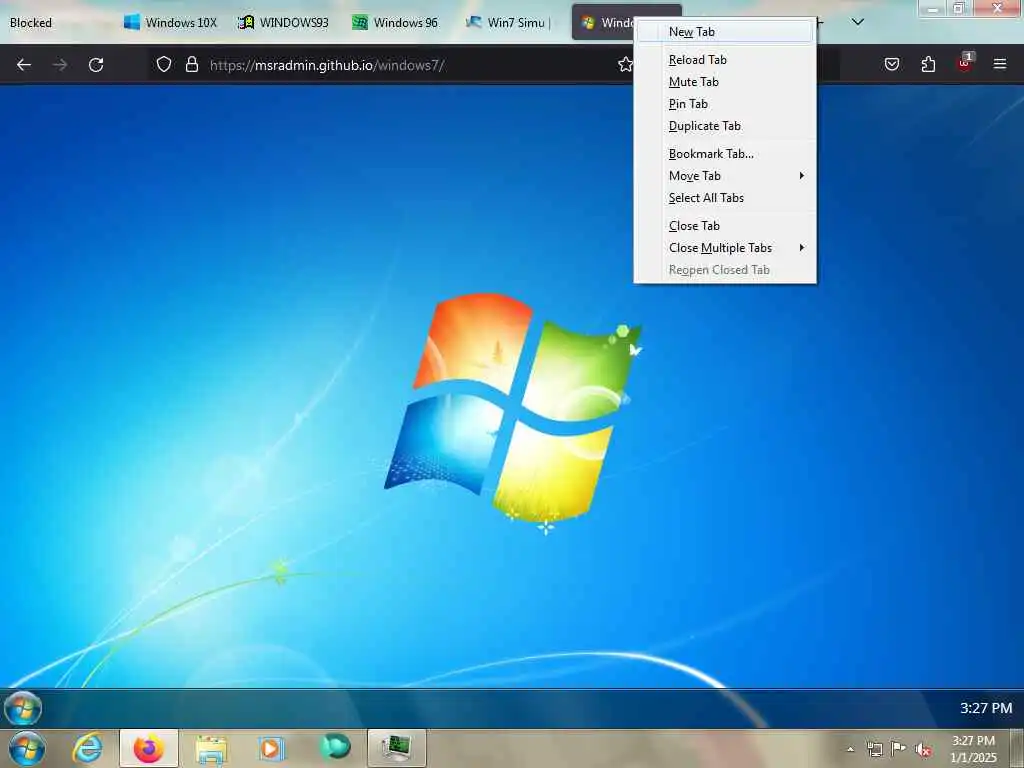
Task: Expand the Move Tab submenu
Action: click(x=725, y=176)
